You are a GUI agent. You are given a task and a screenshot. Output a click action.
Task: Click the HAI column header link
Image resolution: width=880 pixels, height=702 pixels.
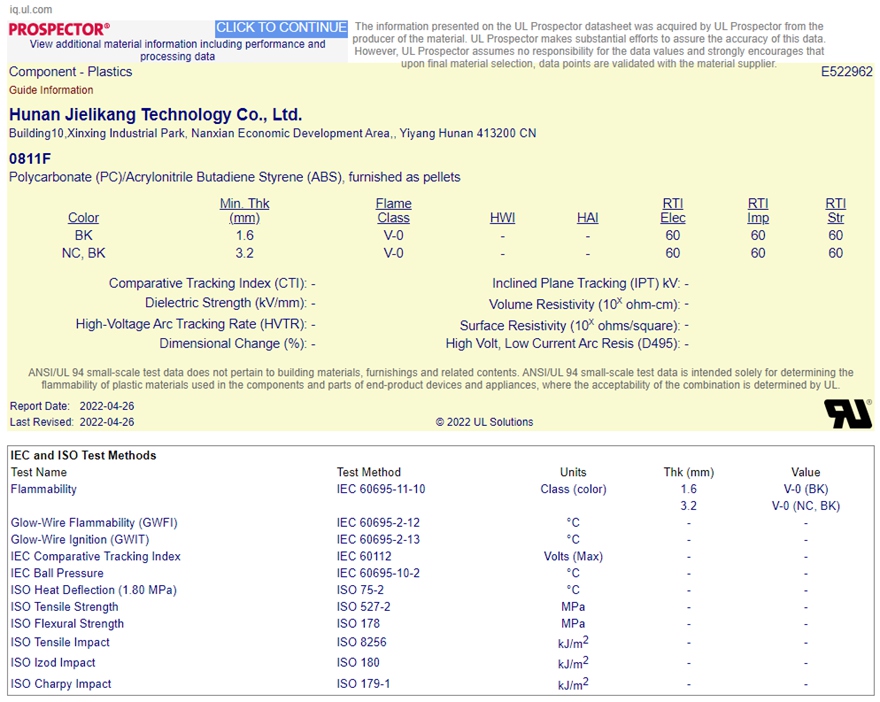[588, 218]
